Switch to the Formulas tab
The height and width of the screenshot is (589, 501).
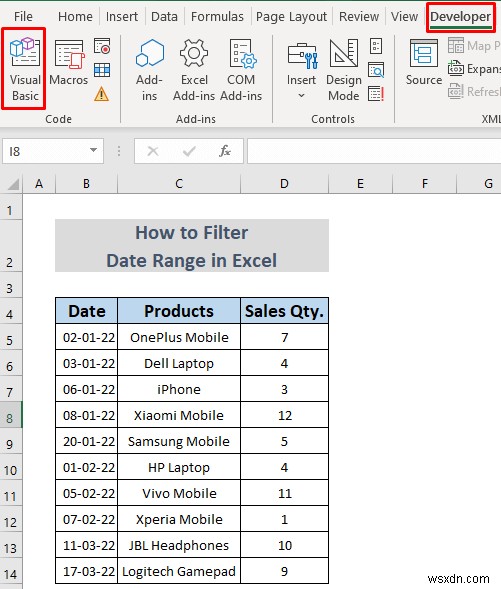click(217, 17)
